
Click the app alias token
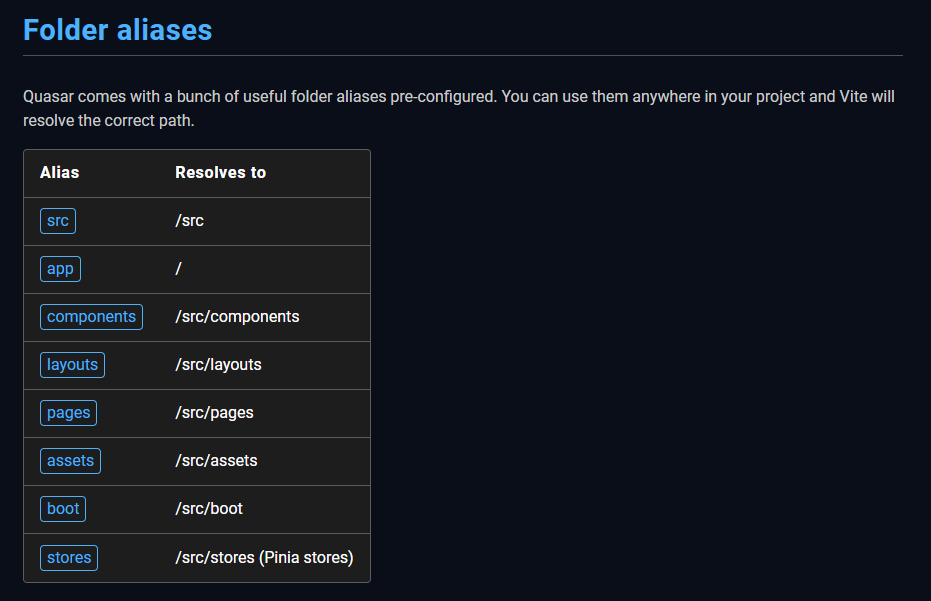point(60,269)
